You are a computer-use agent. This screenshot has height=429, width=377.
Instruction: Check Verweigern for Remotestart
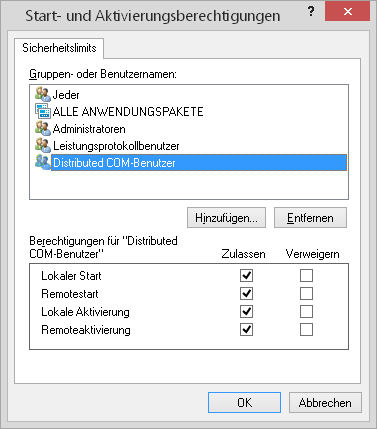[x=306, y=294]
